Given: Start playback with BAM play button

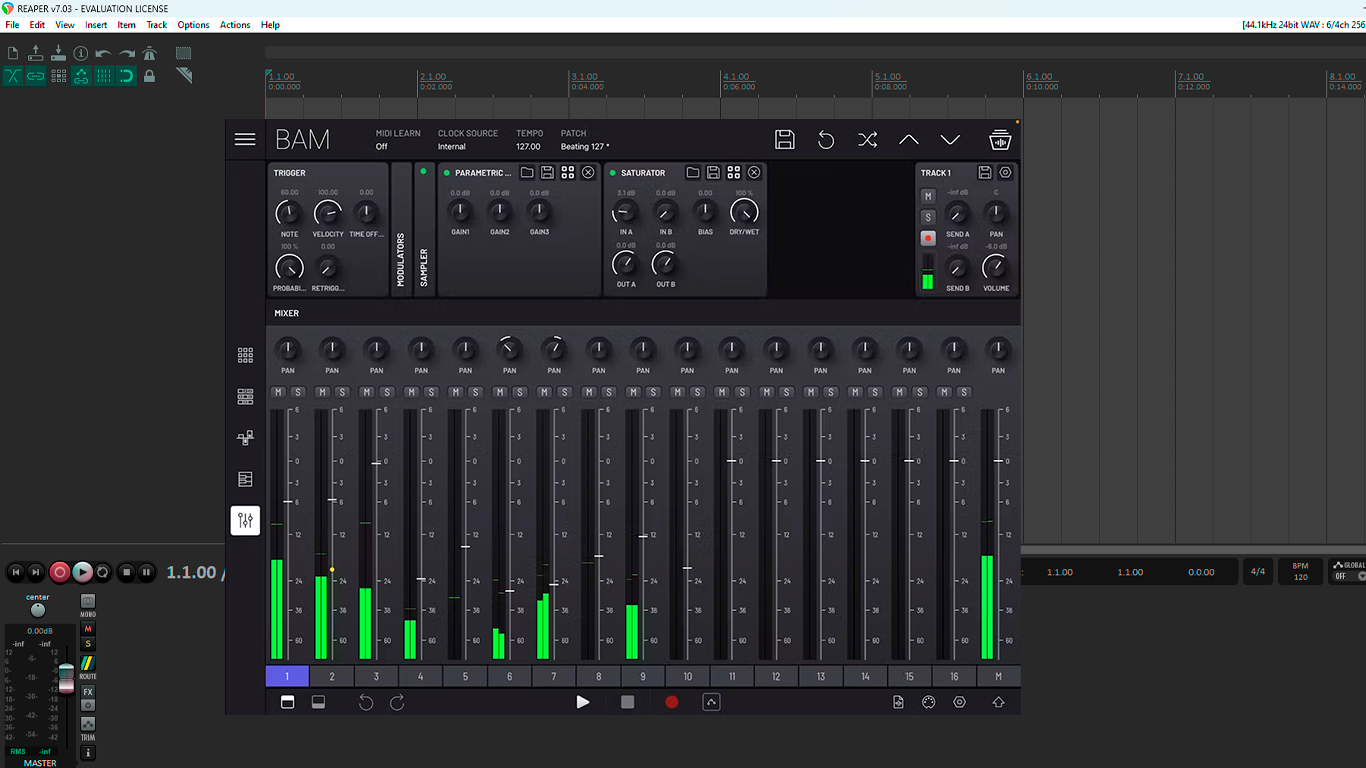Looking at the screenshot, I should [583, 702].
